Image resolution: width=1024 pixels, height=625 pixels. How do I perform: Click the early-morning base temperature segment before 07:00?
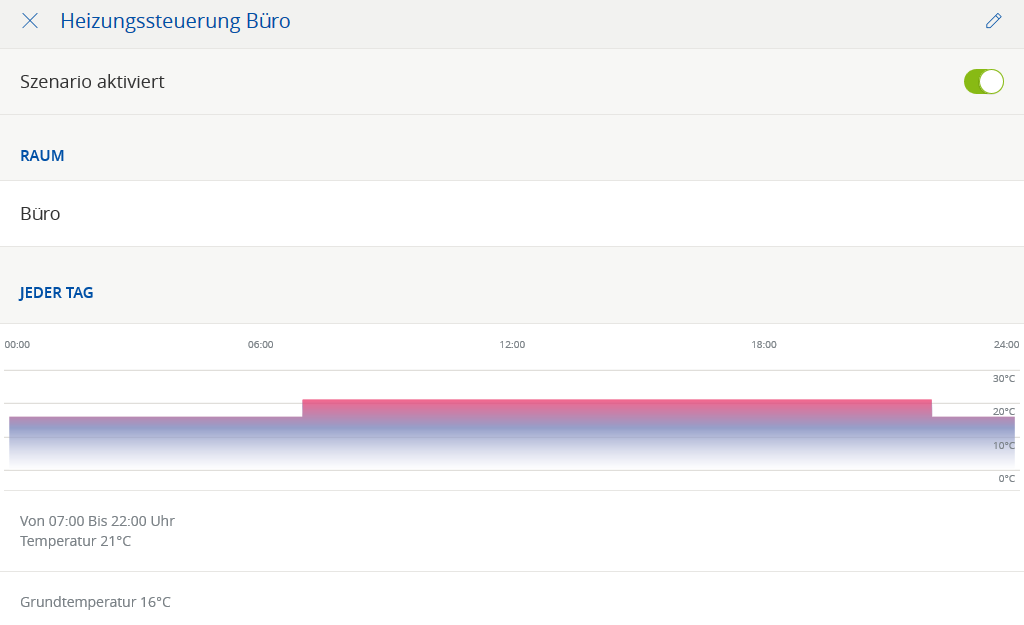tap(155, 440)
